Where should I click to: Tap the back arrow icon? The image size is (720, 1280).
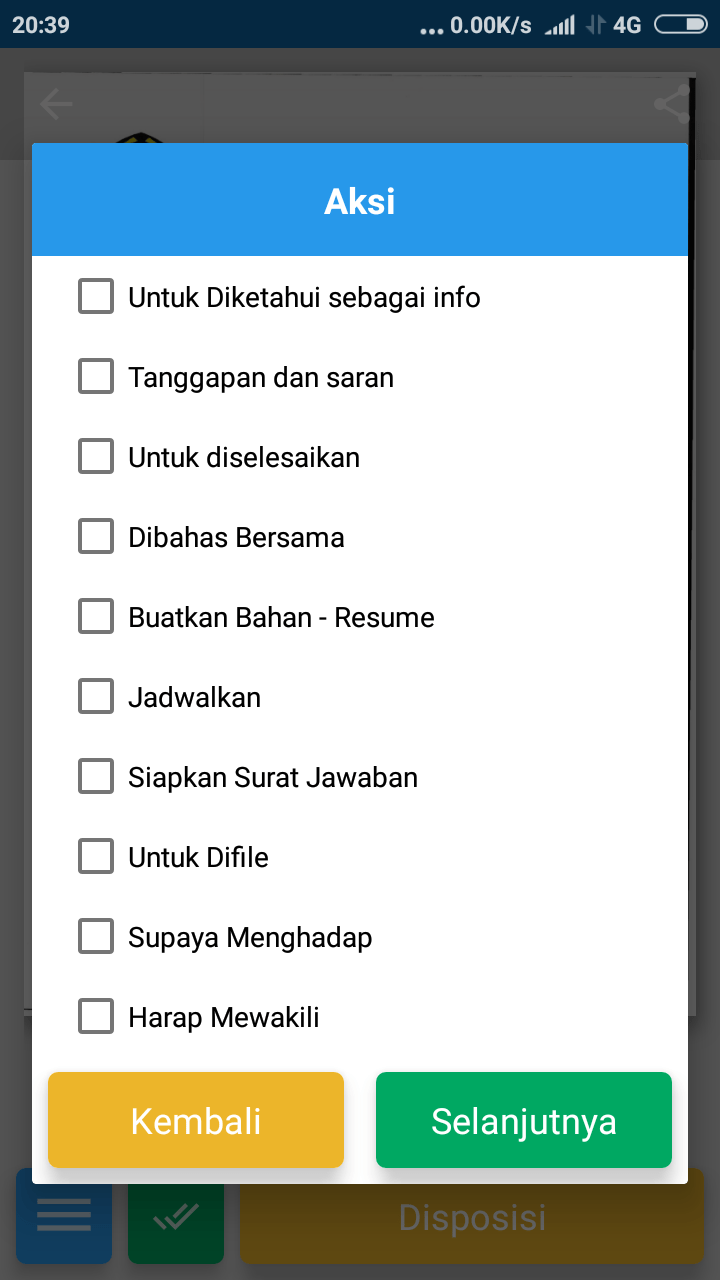(x=56, y=104)
